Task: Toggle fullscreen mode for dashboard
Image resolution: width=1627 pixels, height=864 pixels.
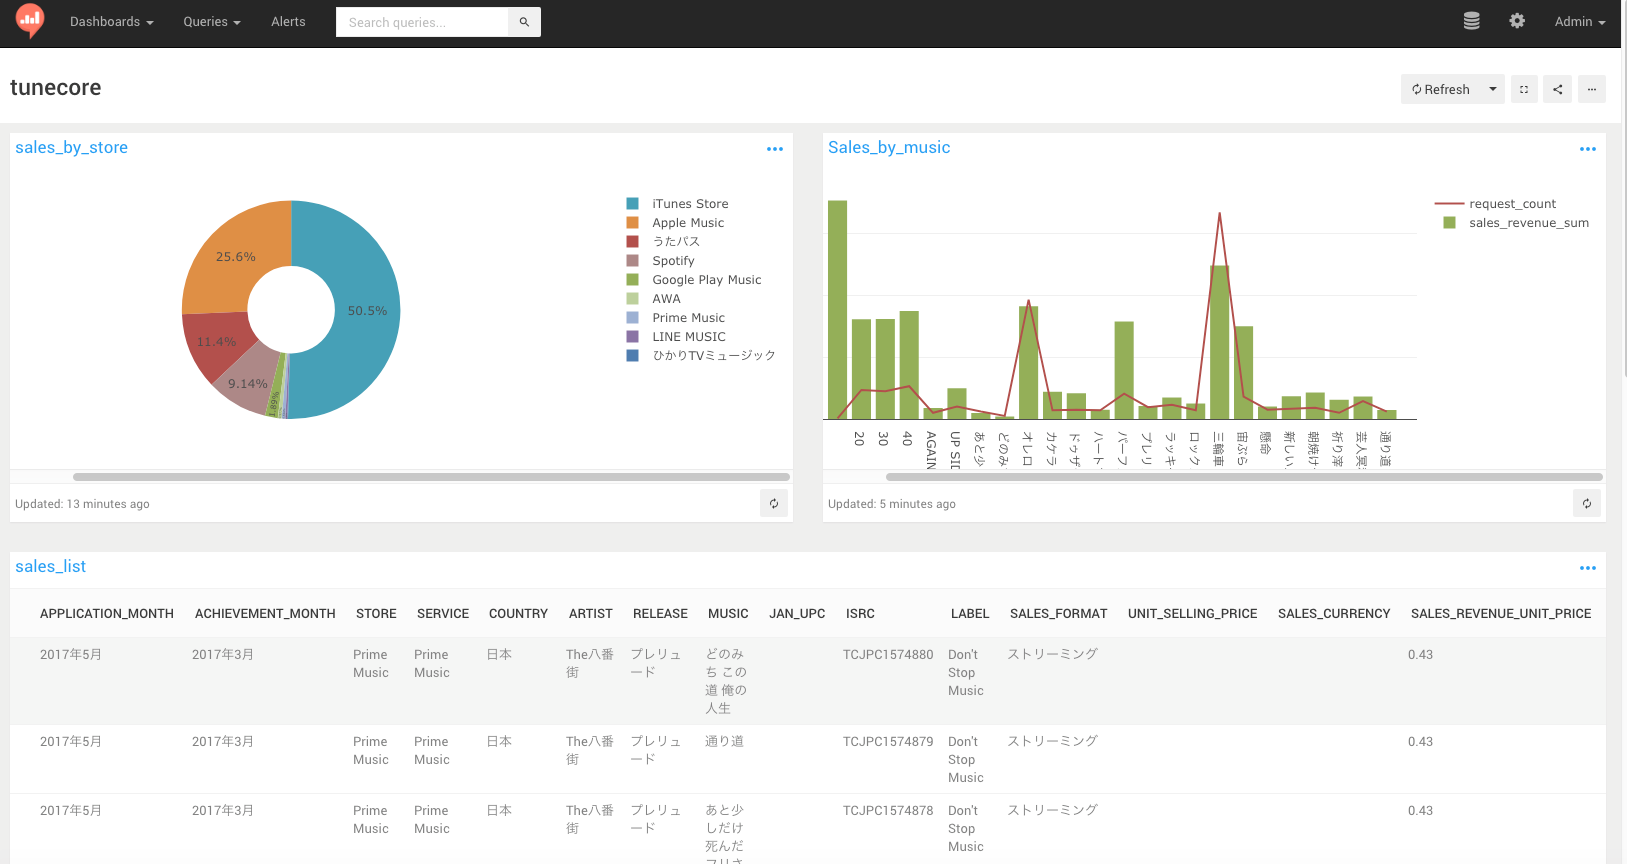Action: click(x=1524, y=89)
